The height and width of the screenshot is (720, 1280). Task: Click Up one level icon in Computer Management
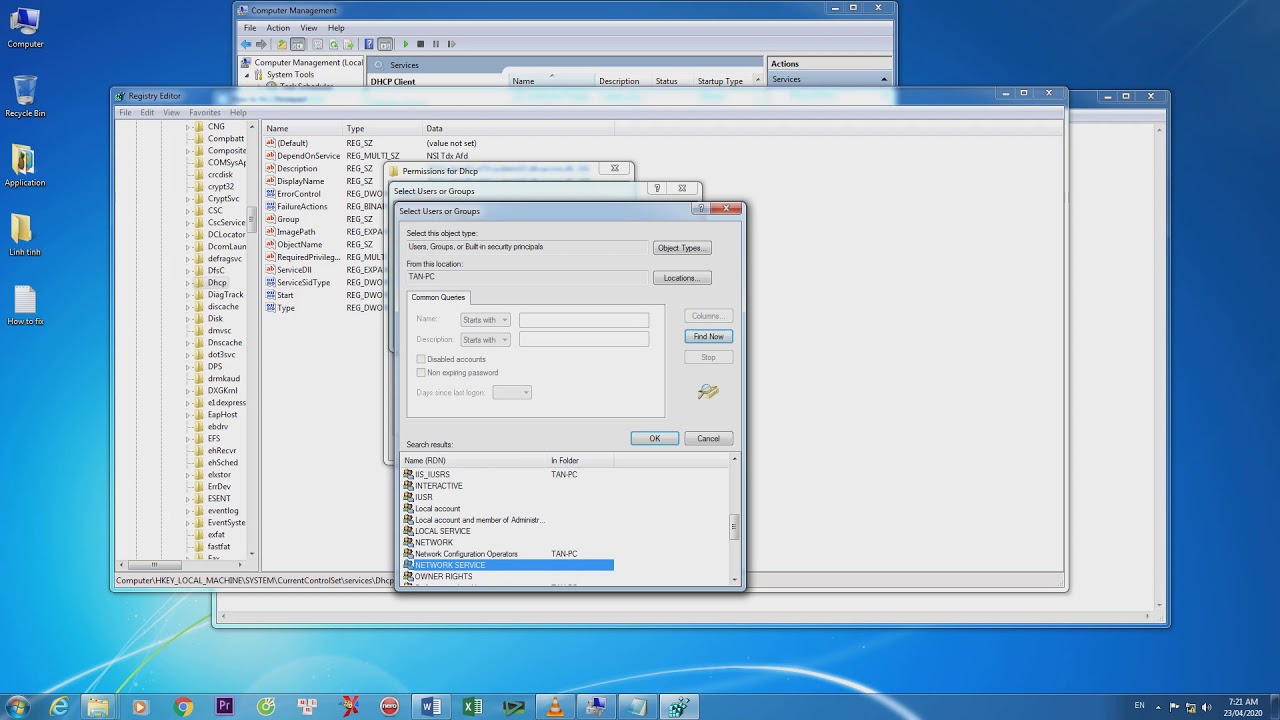coord(282,44)
